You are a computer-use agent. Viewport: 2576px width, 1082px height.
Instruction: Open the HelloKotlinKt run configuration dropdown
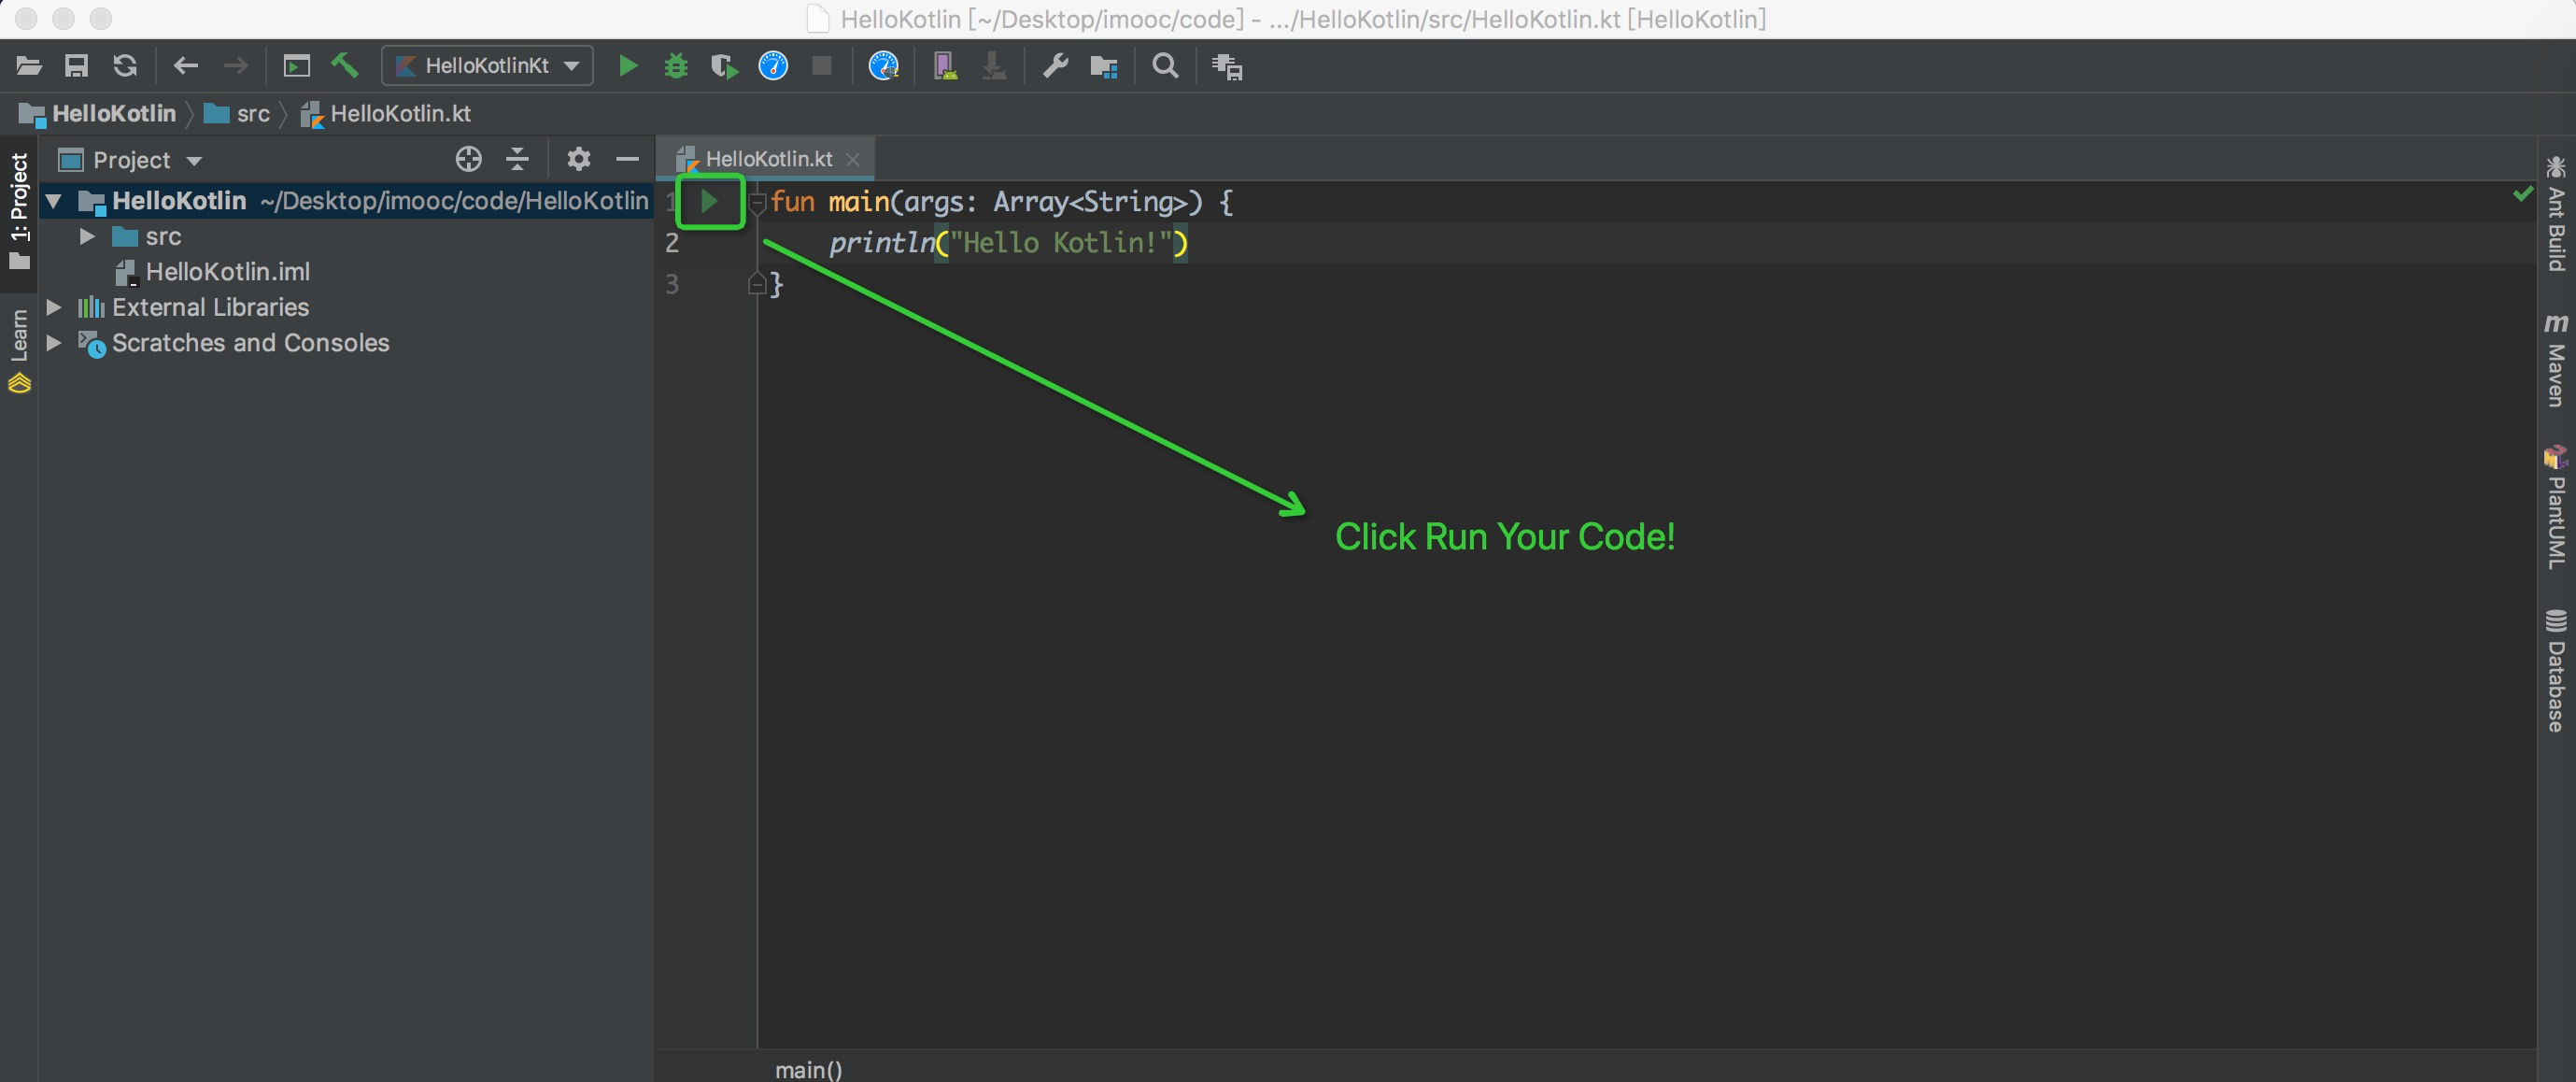(x=488, y=66)
